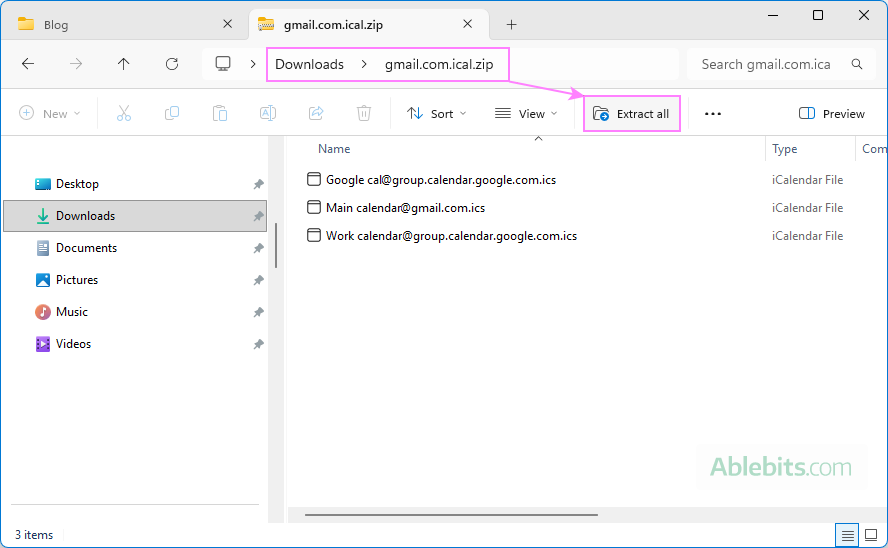Expand chevron after the PC icon
Screen dimensions: 888x548
(x=253, y=65)
